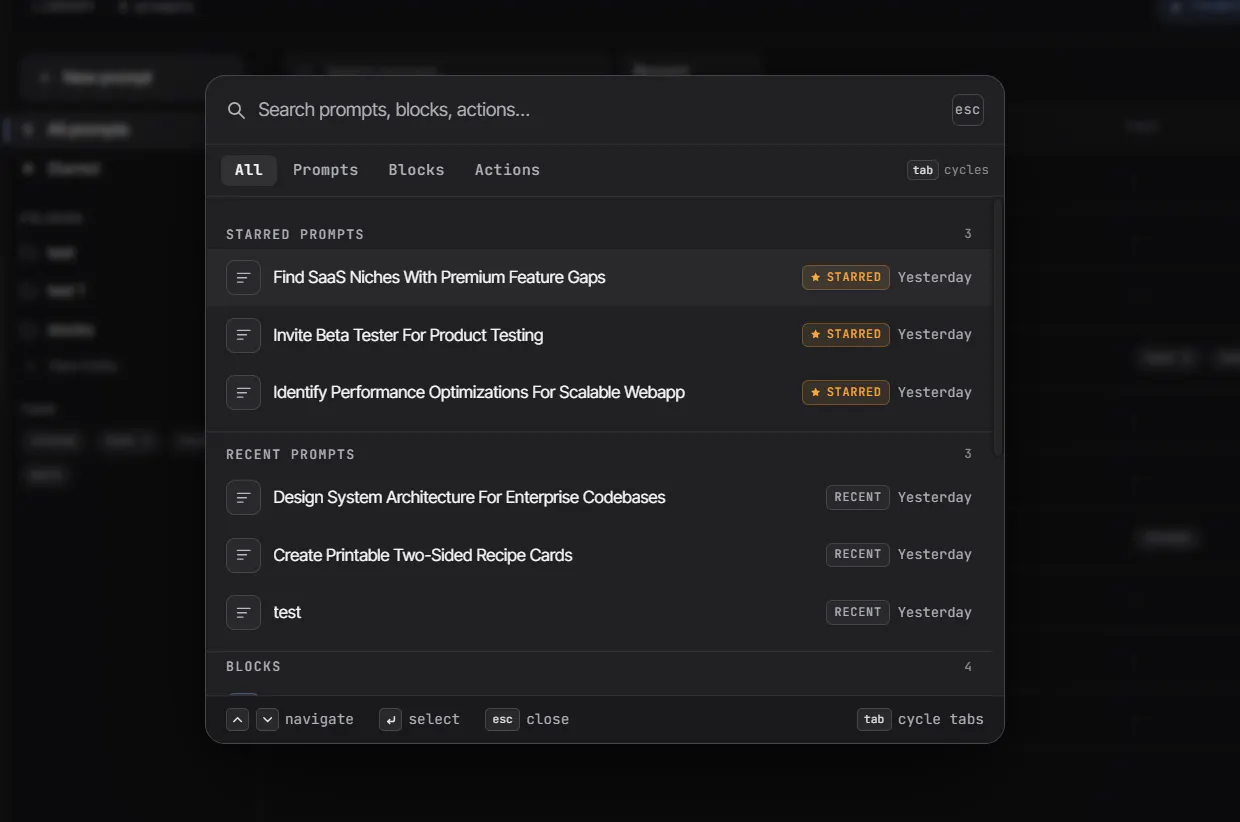The image size is (1240, 822).
Task: Click document icon of the test prompt row
Action: (243, 612)
